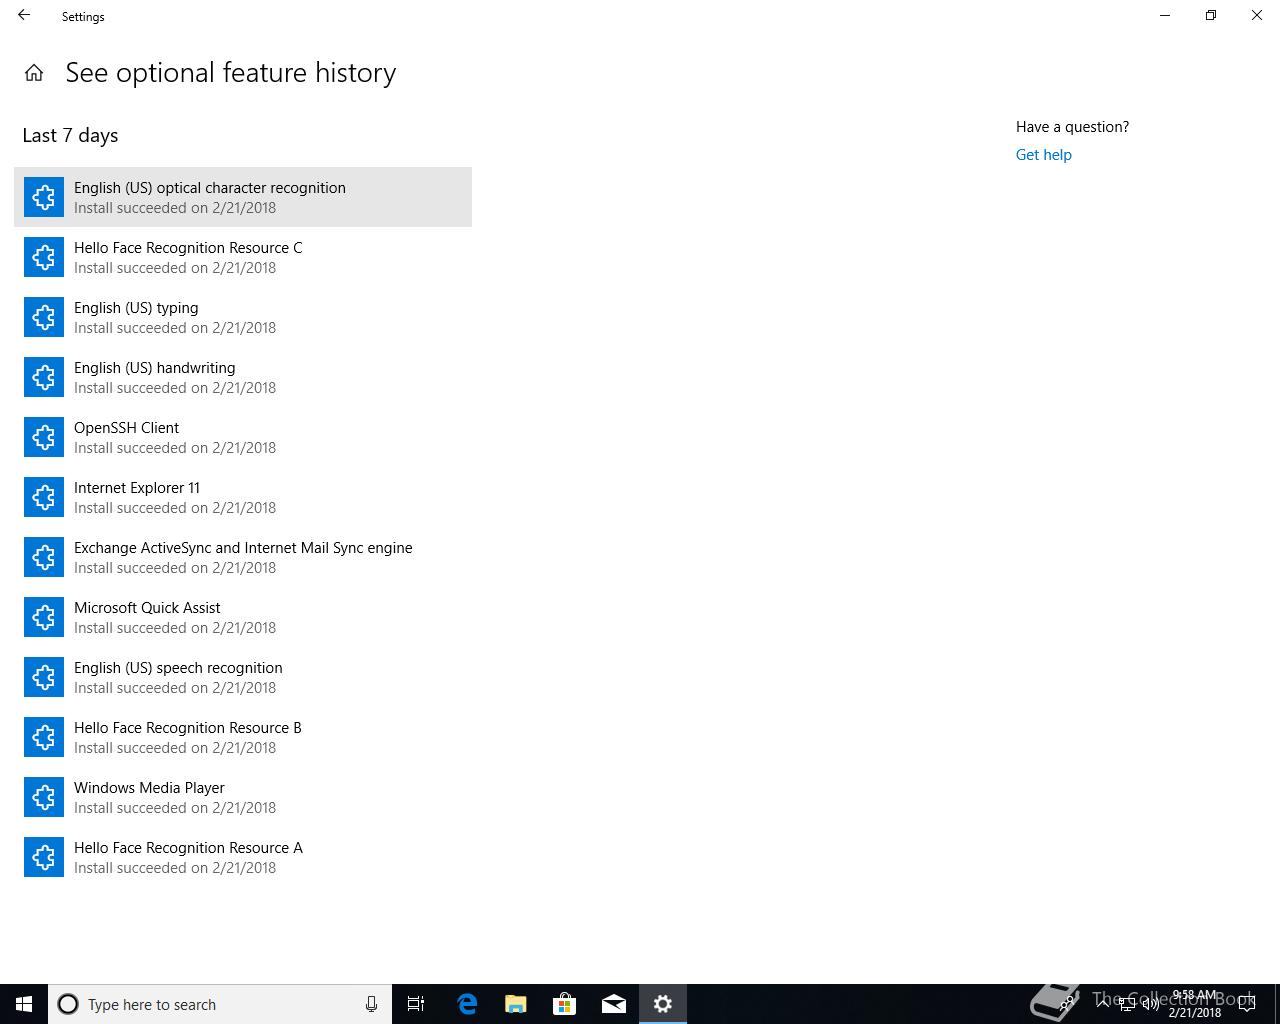
Task: Go to Settings home via house icon
Action: [x=34, y=73]
